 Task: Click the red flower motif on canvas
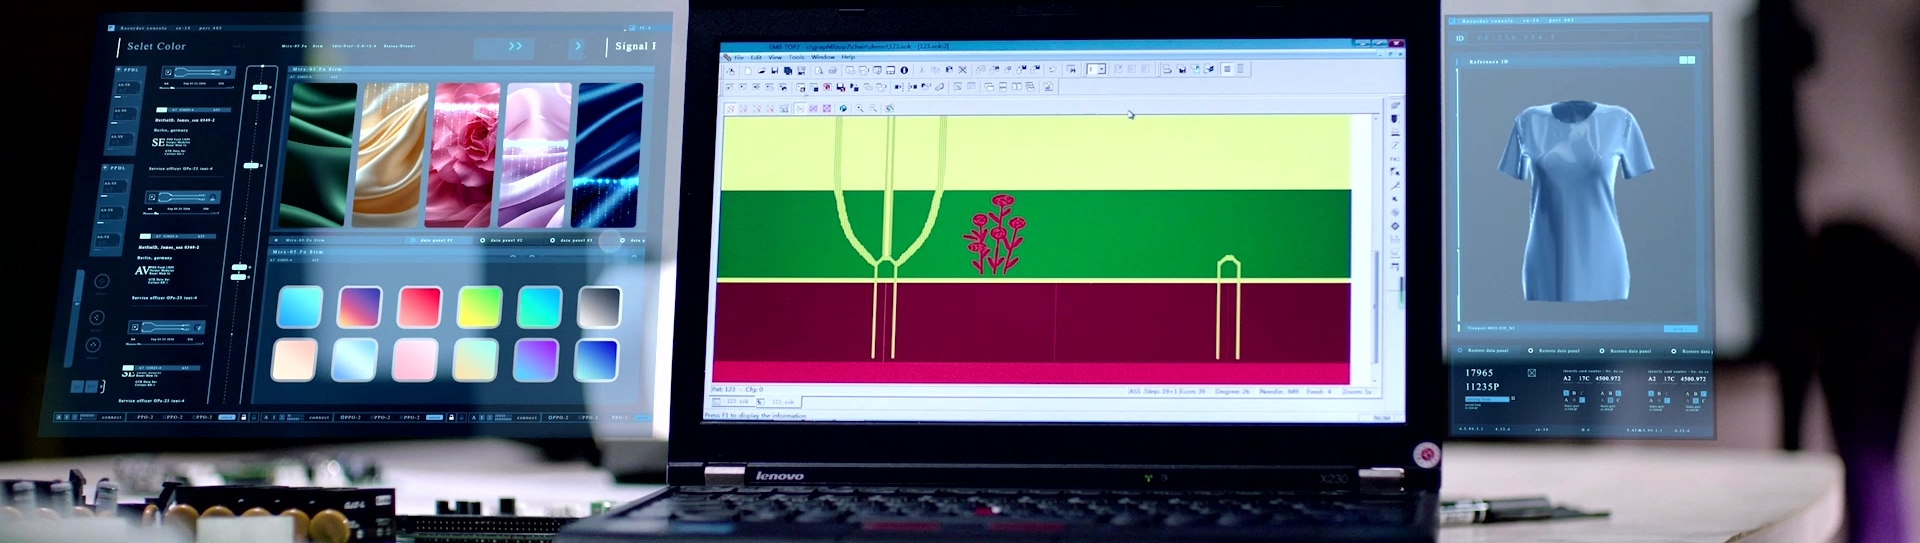pyautogui.click(x=996, y=234)
